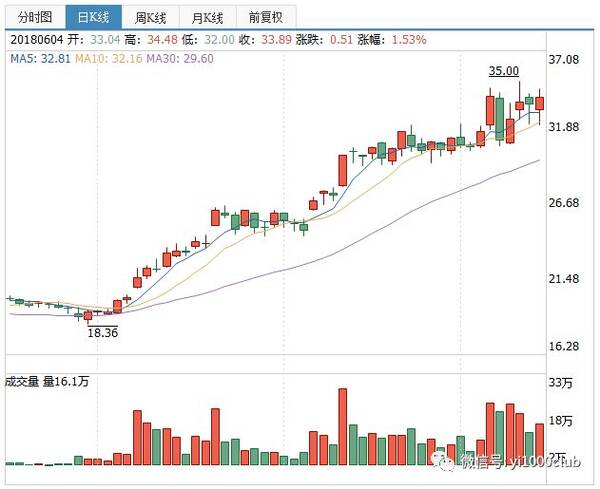Open the 前复权 tab

(x=266, y=17)
